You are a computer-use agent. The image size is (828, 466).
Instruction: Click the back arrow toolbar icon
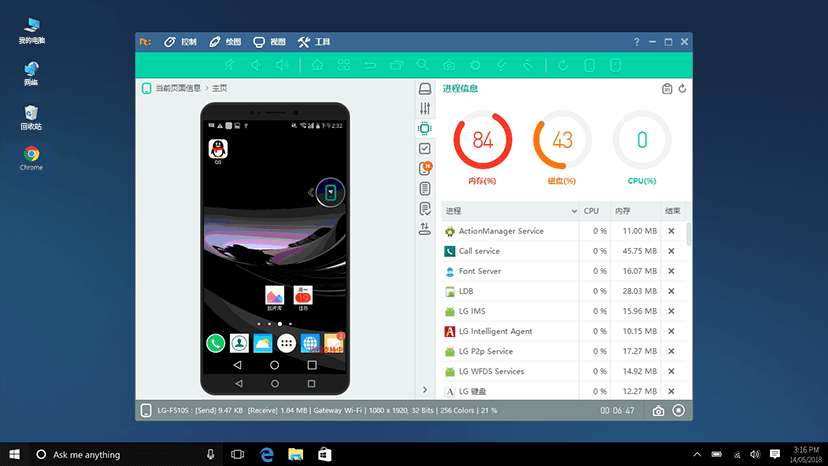click(x=370, y=65)
